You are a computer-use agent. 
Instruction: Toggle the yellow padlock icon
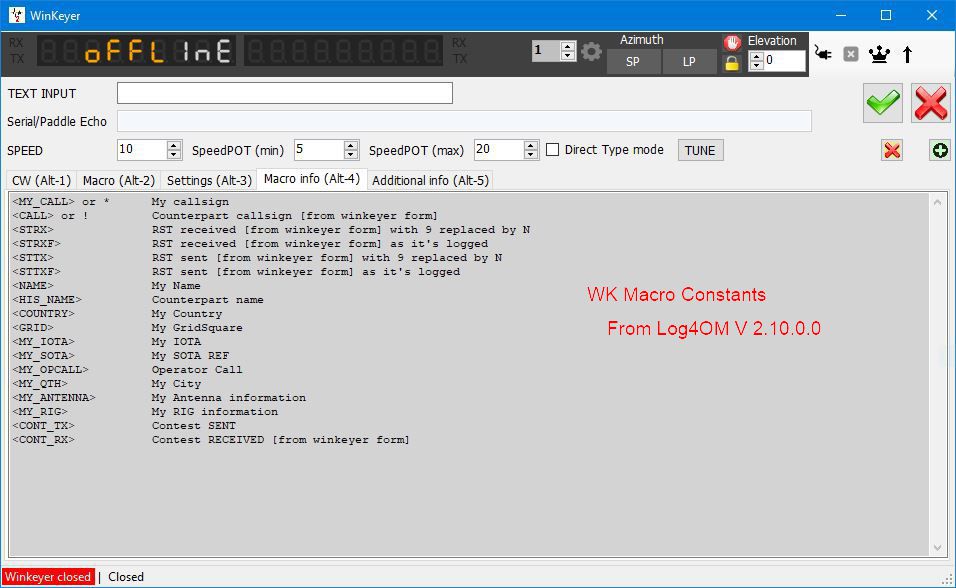pyautogui.click(x=732, y=63)
